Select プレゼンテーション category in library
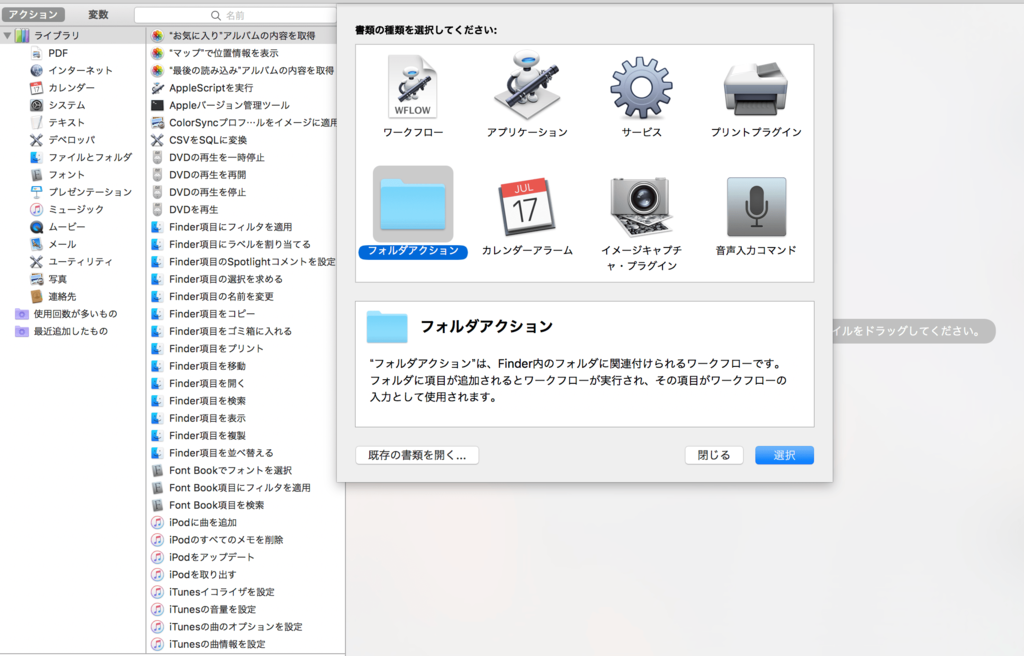This screenshot has width=1024, height=656. point(89,192)
